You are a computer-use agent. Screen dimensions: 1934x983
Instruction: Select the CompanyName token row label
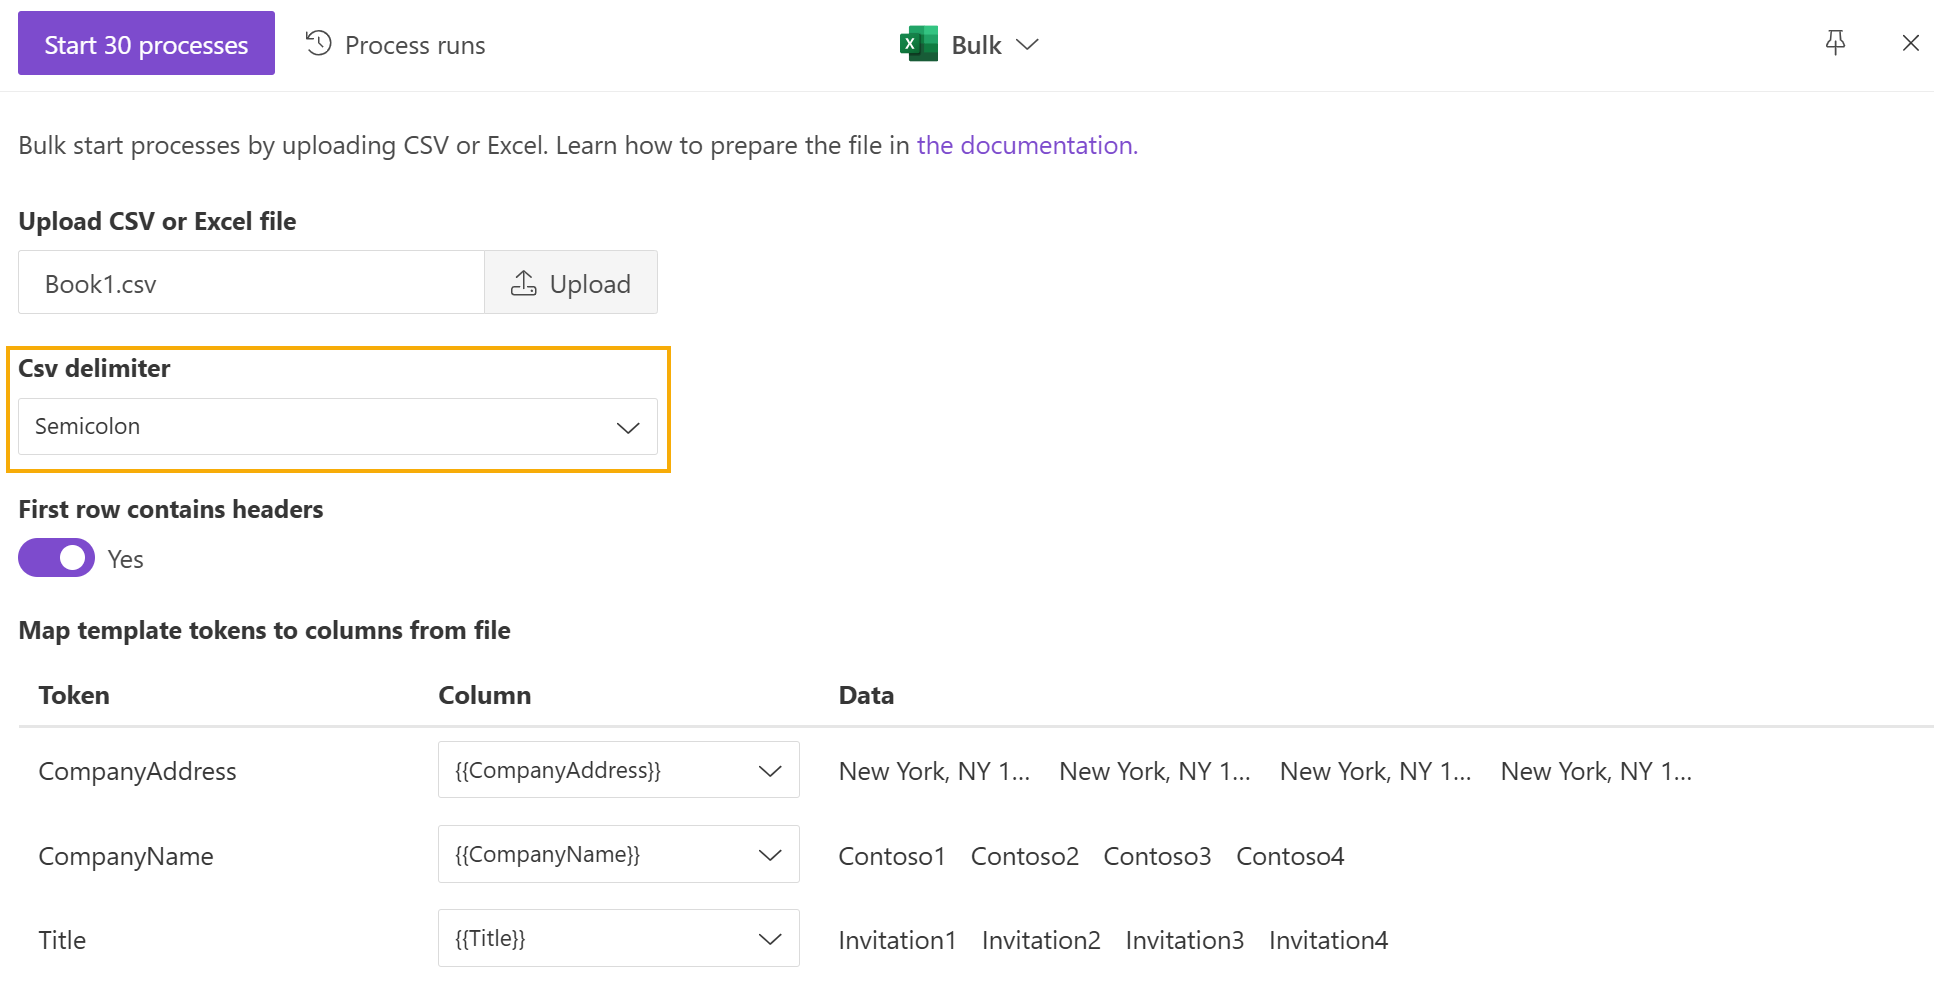(x=126, y=857)
